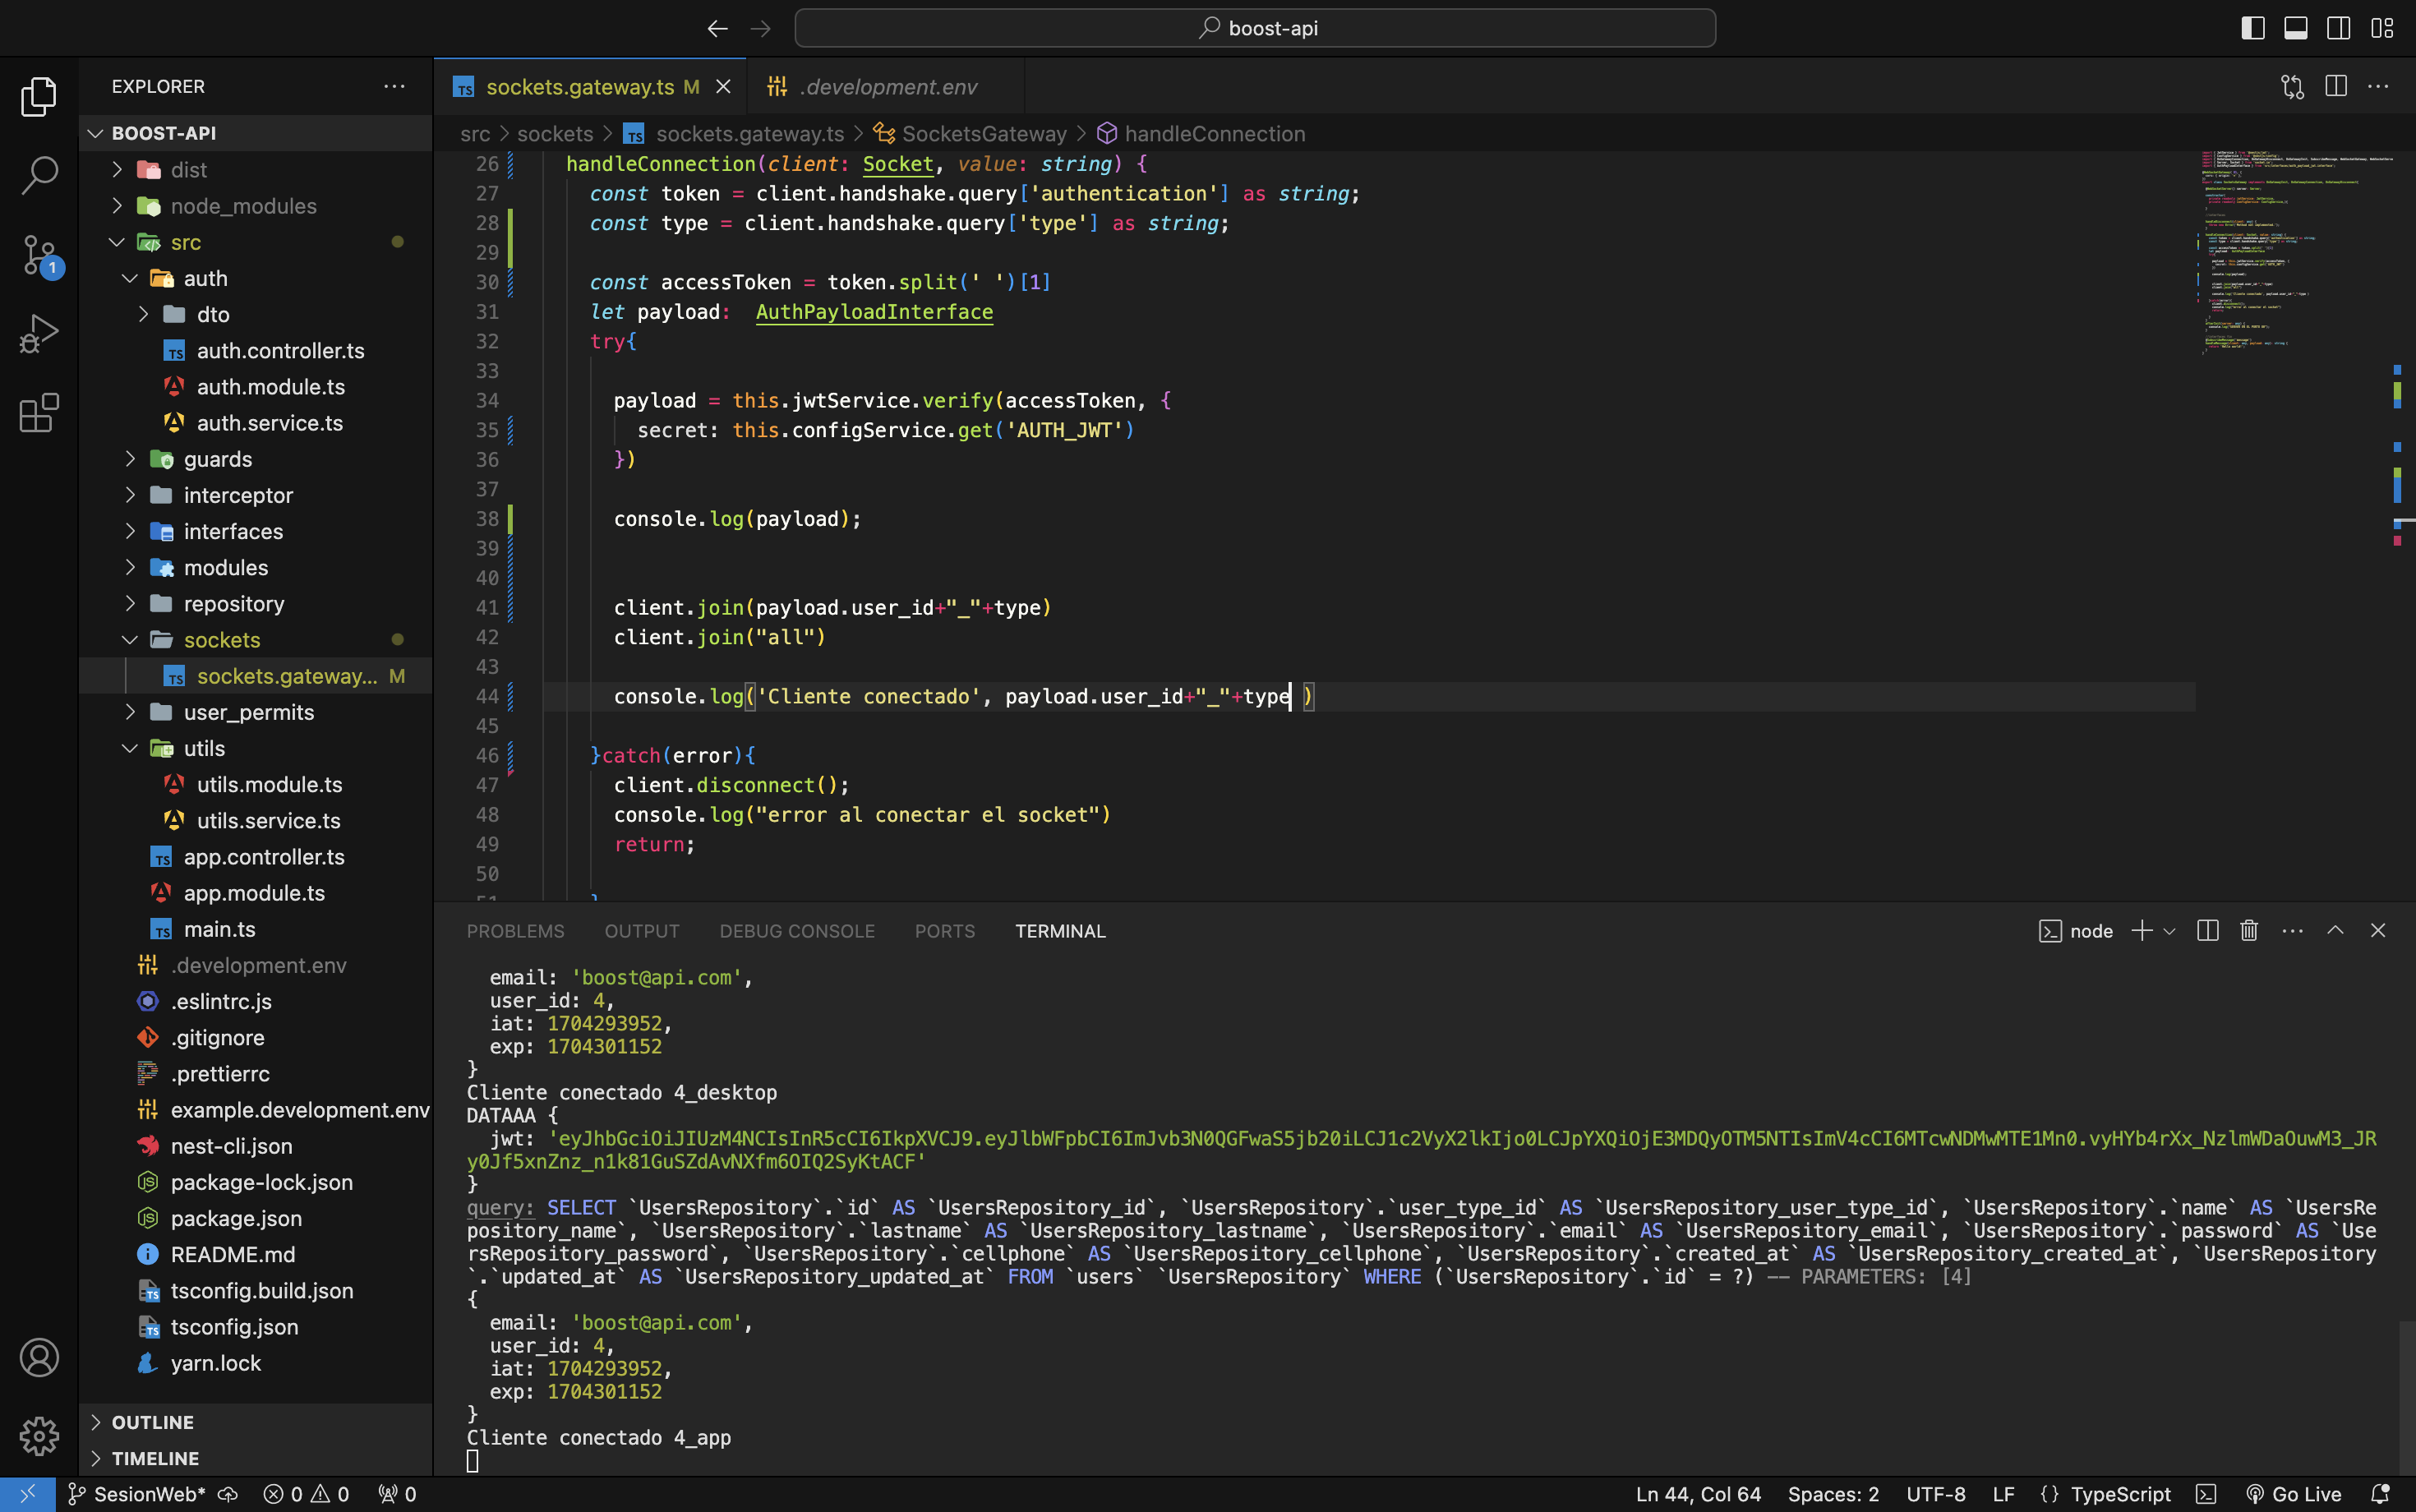The width and height of the screenshot is (2416, 1512).
Task: Toggle bottom Panel visibility in title bar
Action: point(2296,28)
